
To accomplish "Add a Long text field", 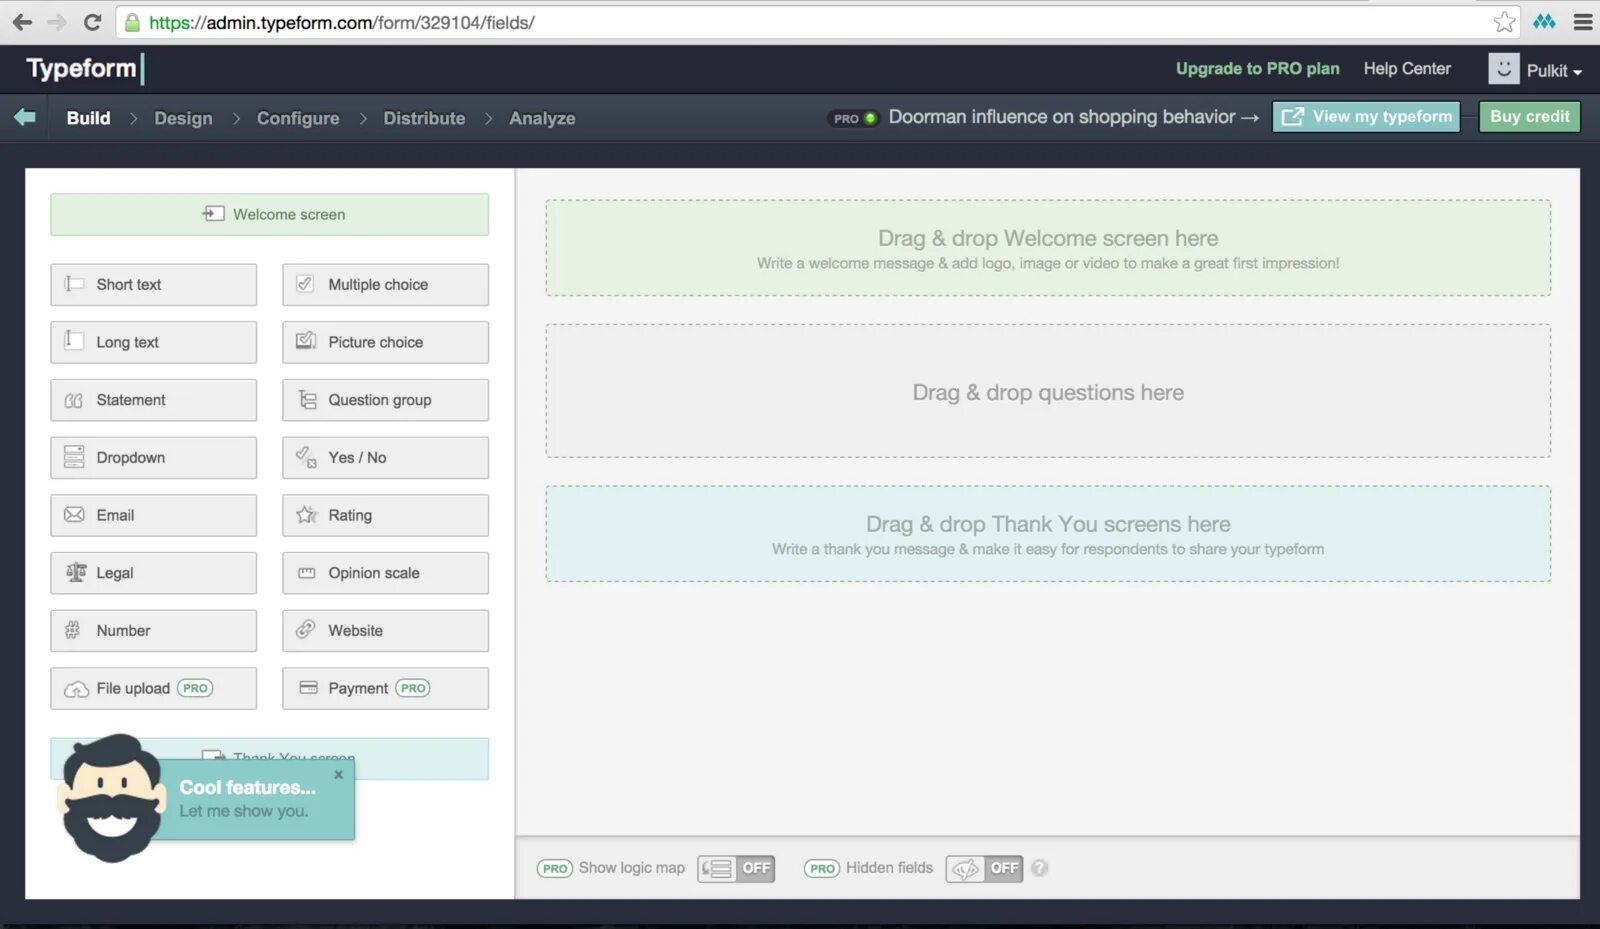I will [153, 342].
